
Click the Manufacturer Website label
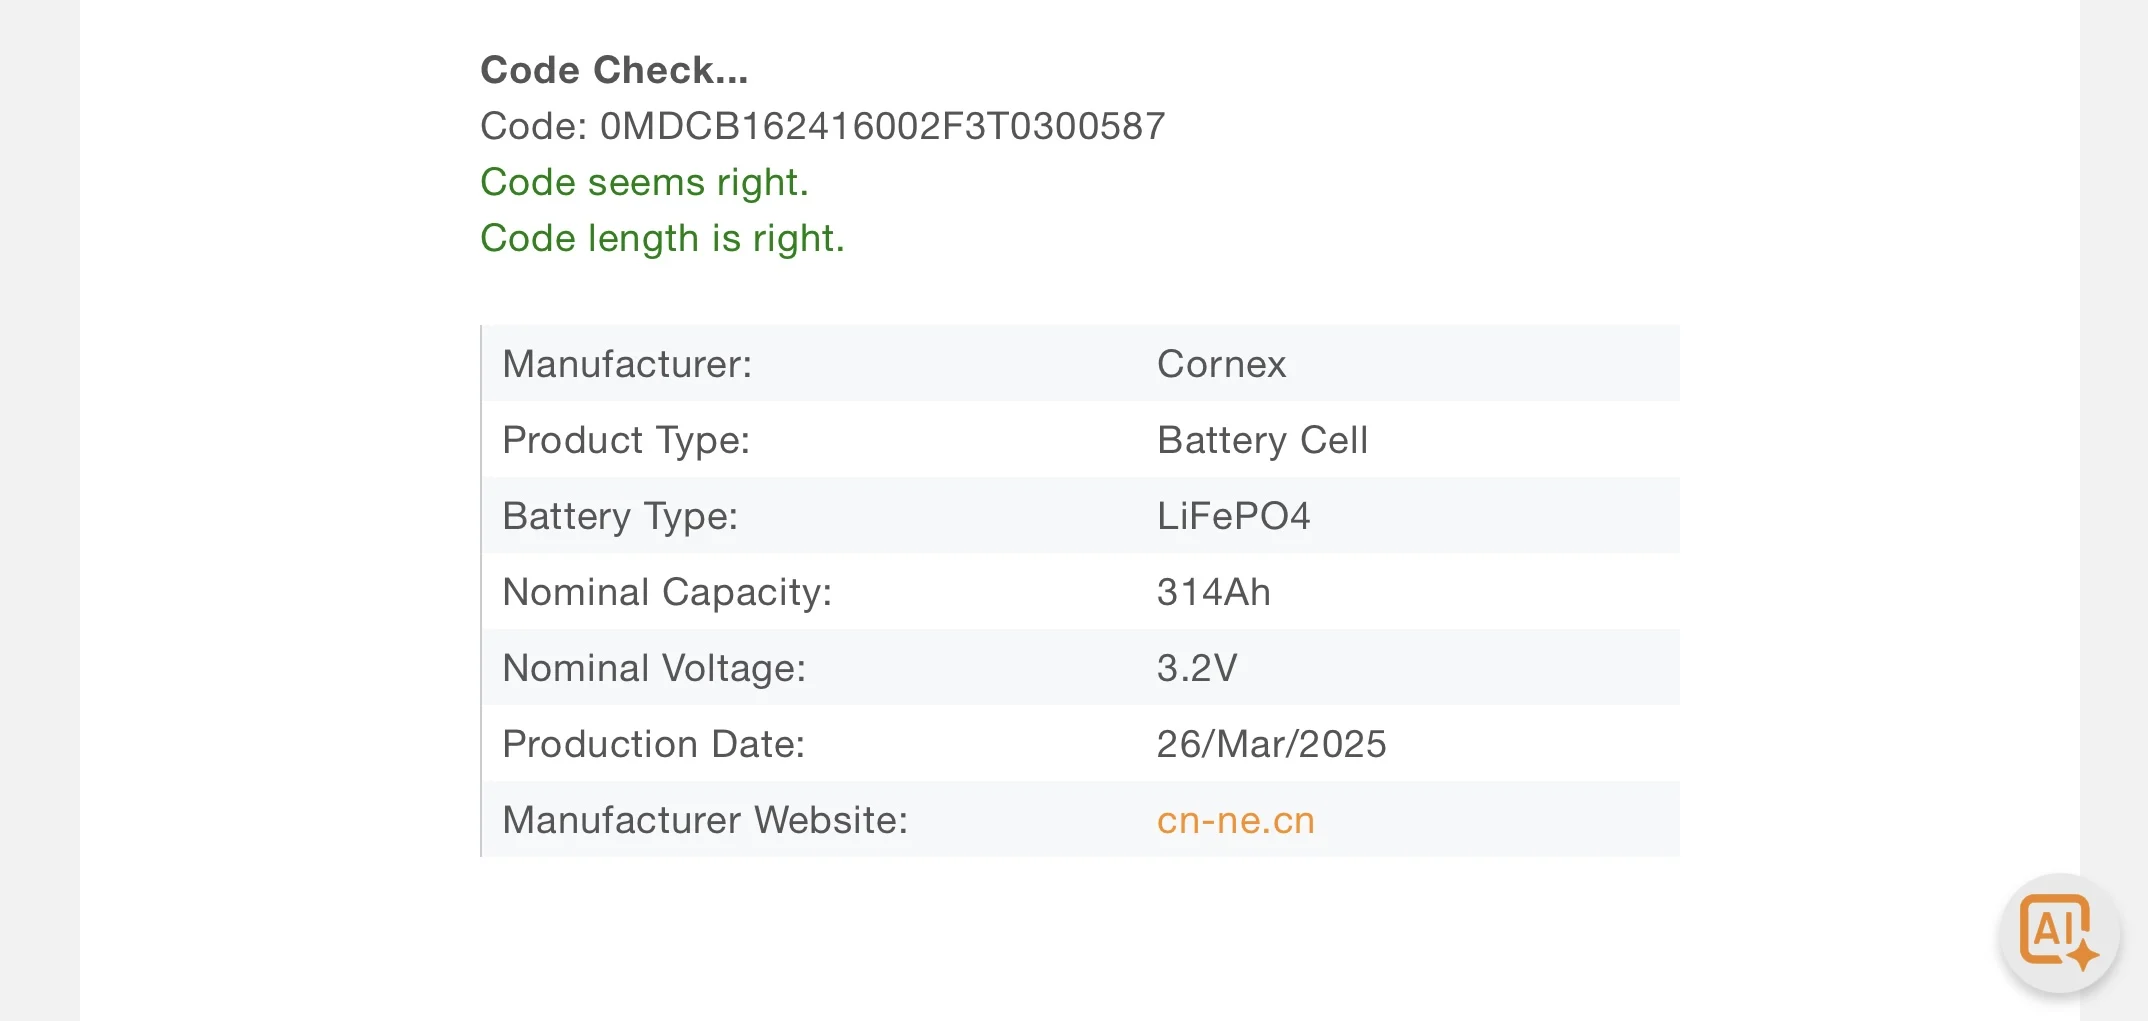click(705, 820)
